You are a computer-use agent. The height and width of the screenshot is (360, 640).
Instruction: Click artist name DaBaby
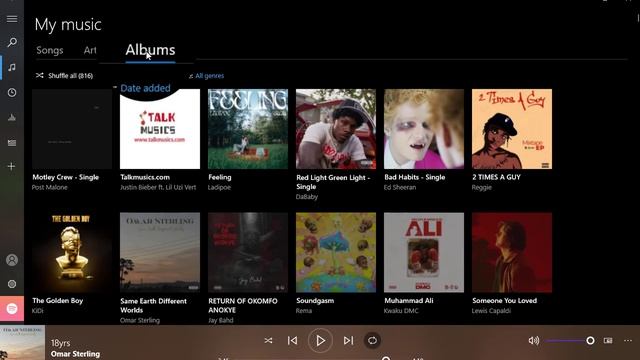click(307, 197)
